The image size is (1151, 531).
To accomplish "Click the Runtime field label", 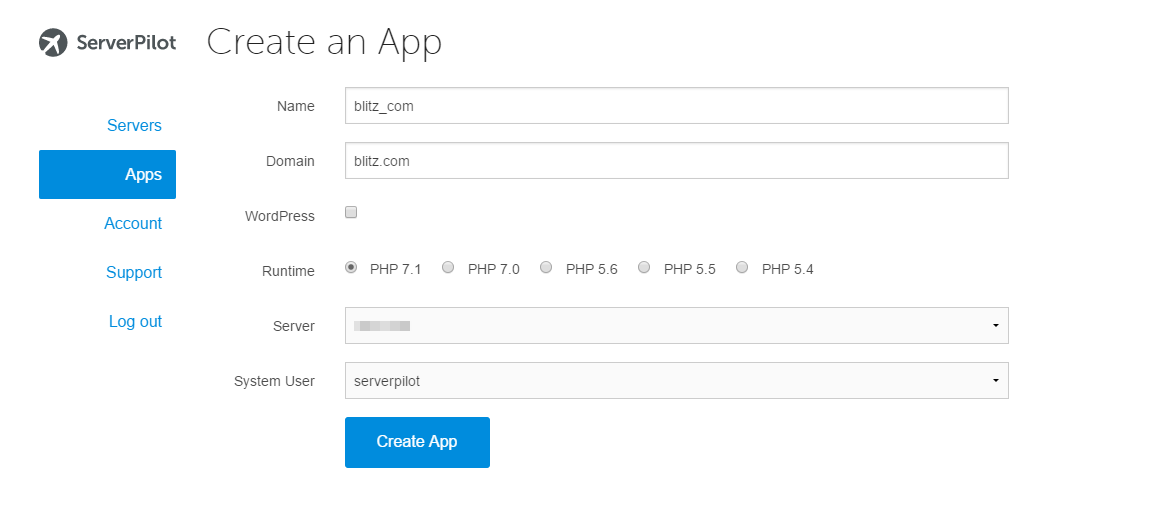I will [288, 271].
